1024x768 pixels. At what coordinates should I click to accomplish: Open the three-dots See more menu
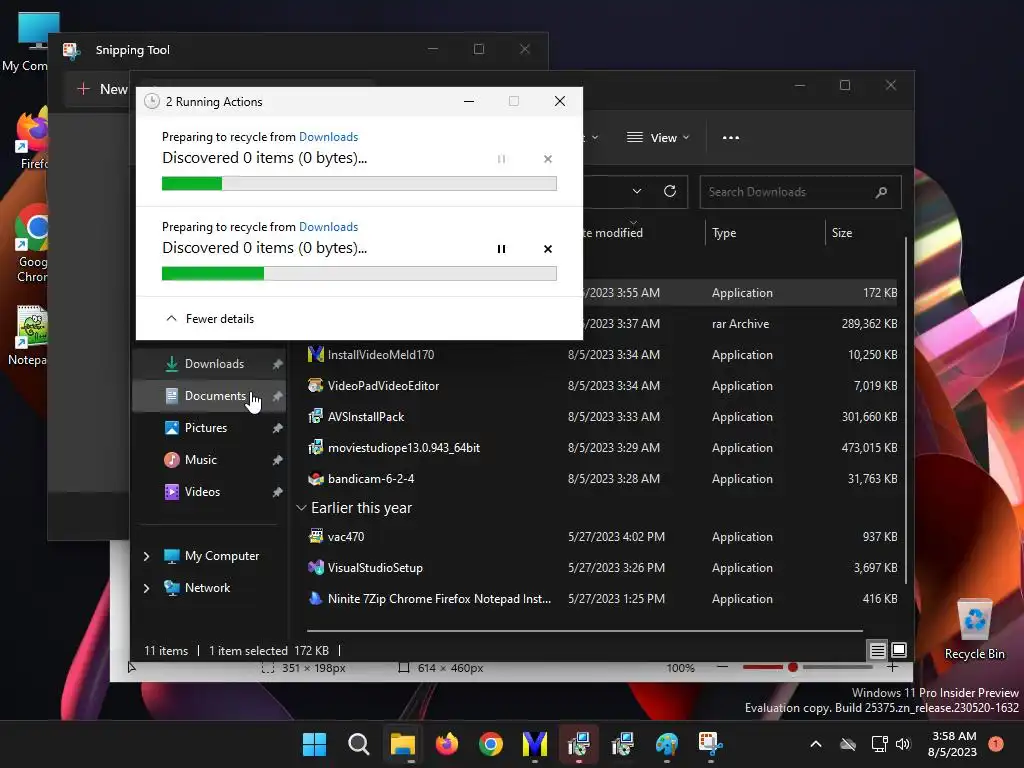coord(731,138)
